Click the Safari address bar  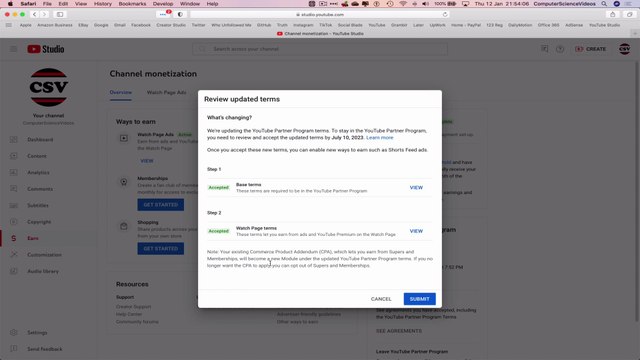(320, 14)
